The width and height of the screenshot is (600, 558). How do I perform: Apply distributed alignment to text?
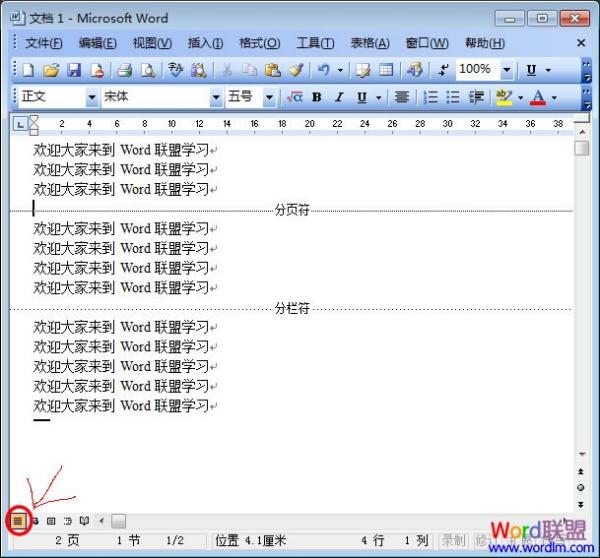(401, 97)
